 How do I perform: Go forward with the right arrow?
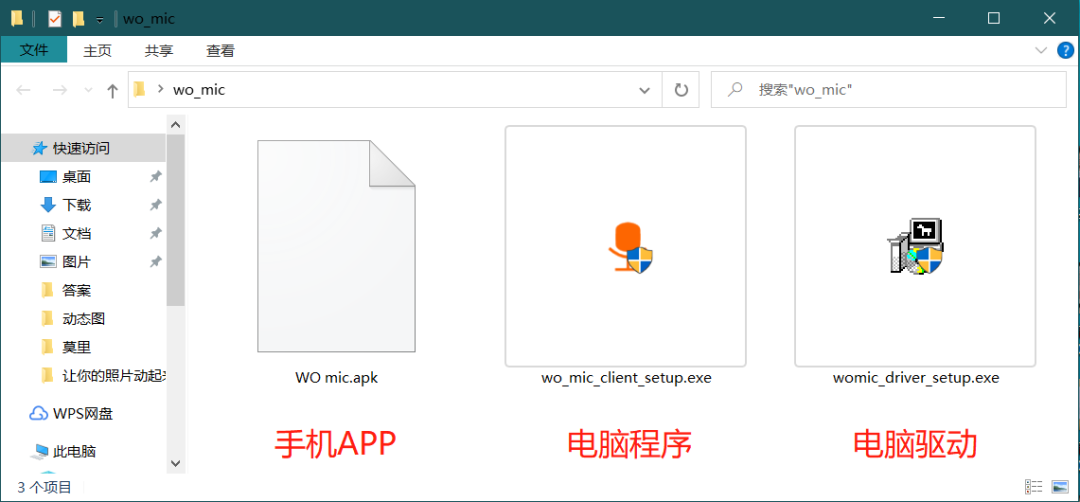pos(60,90)
